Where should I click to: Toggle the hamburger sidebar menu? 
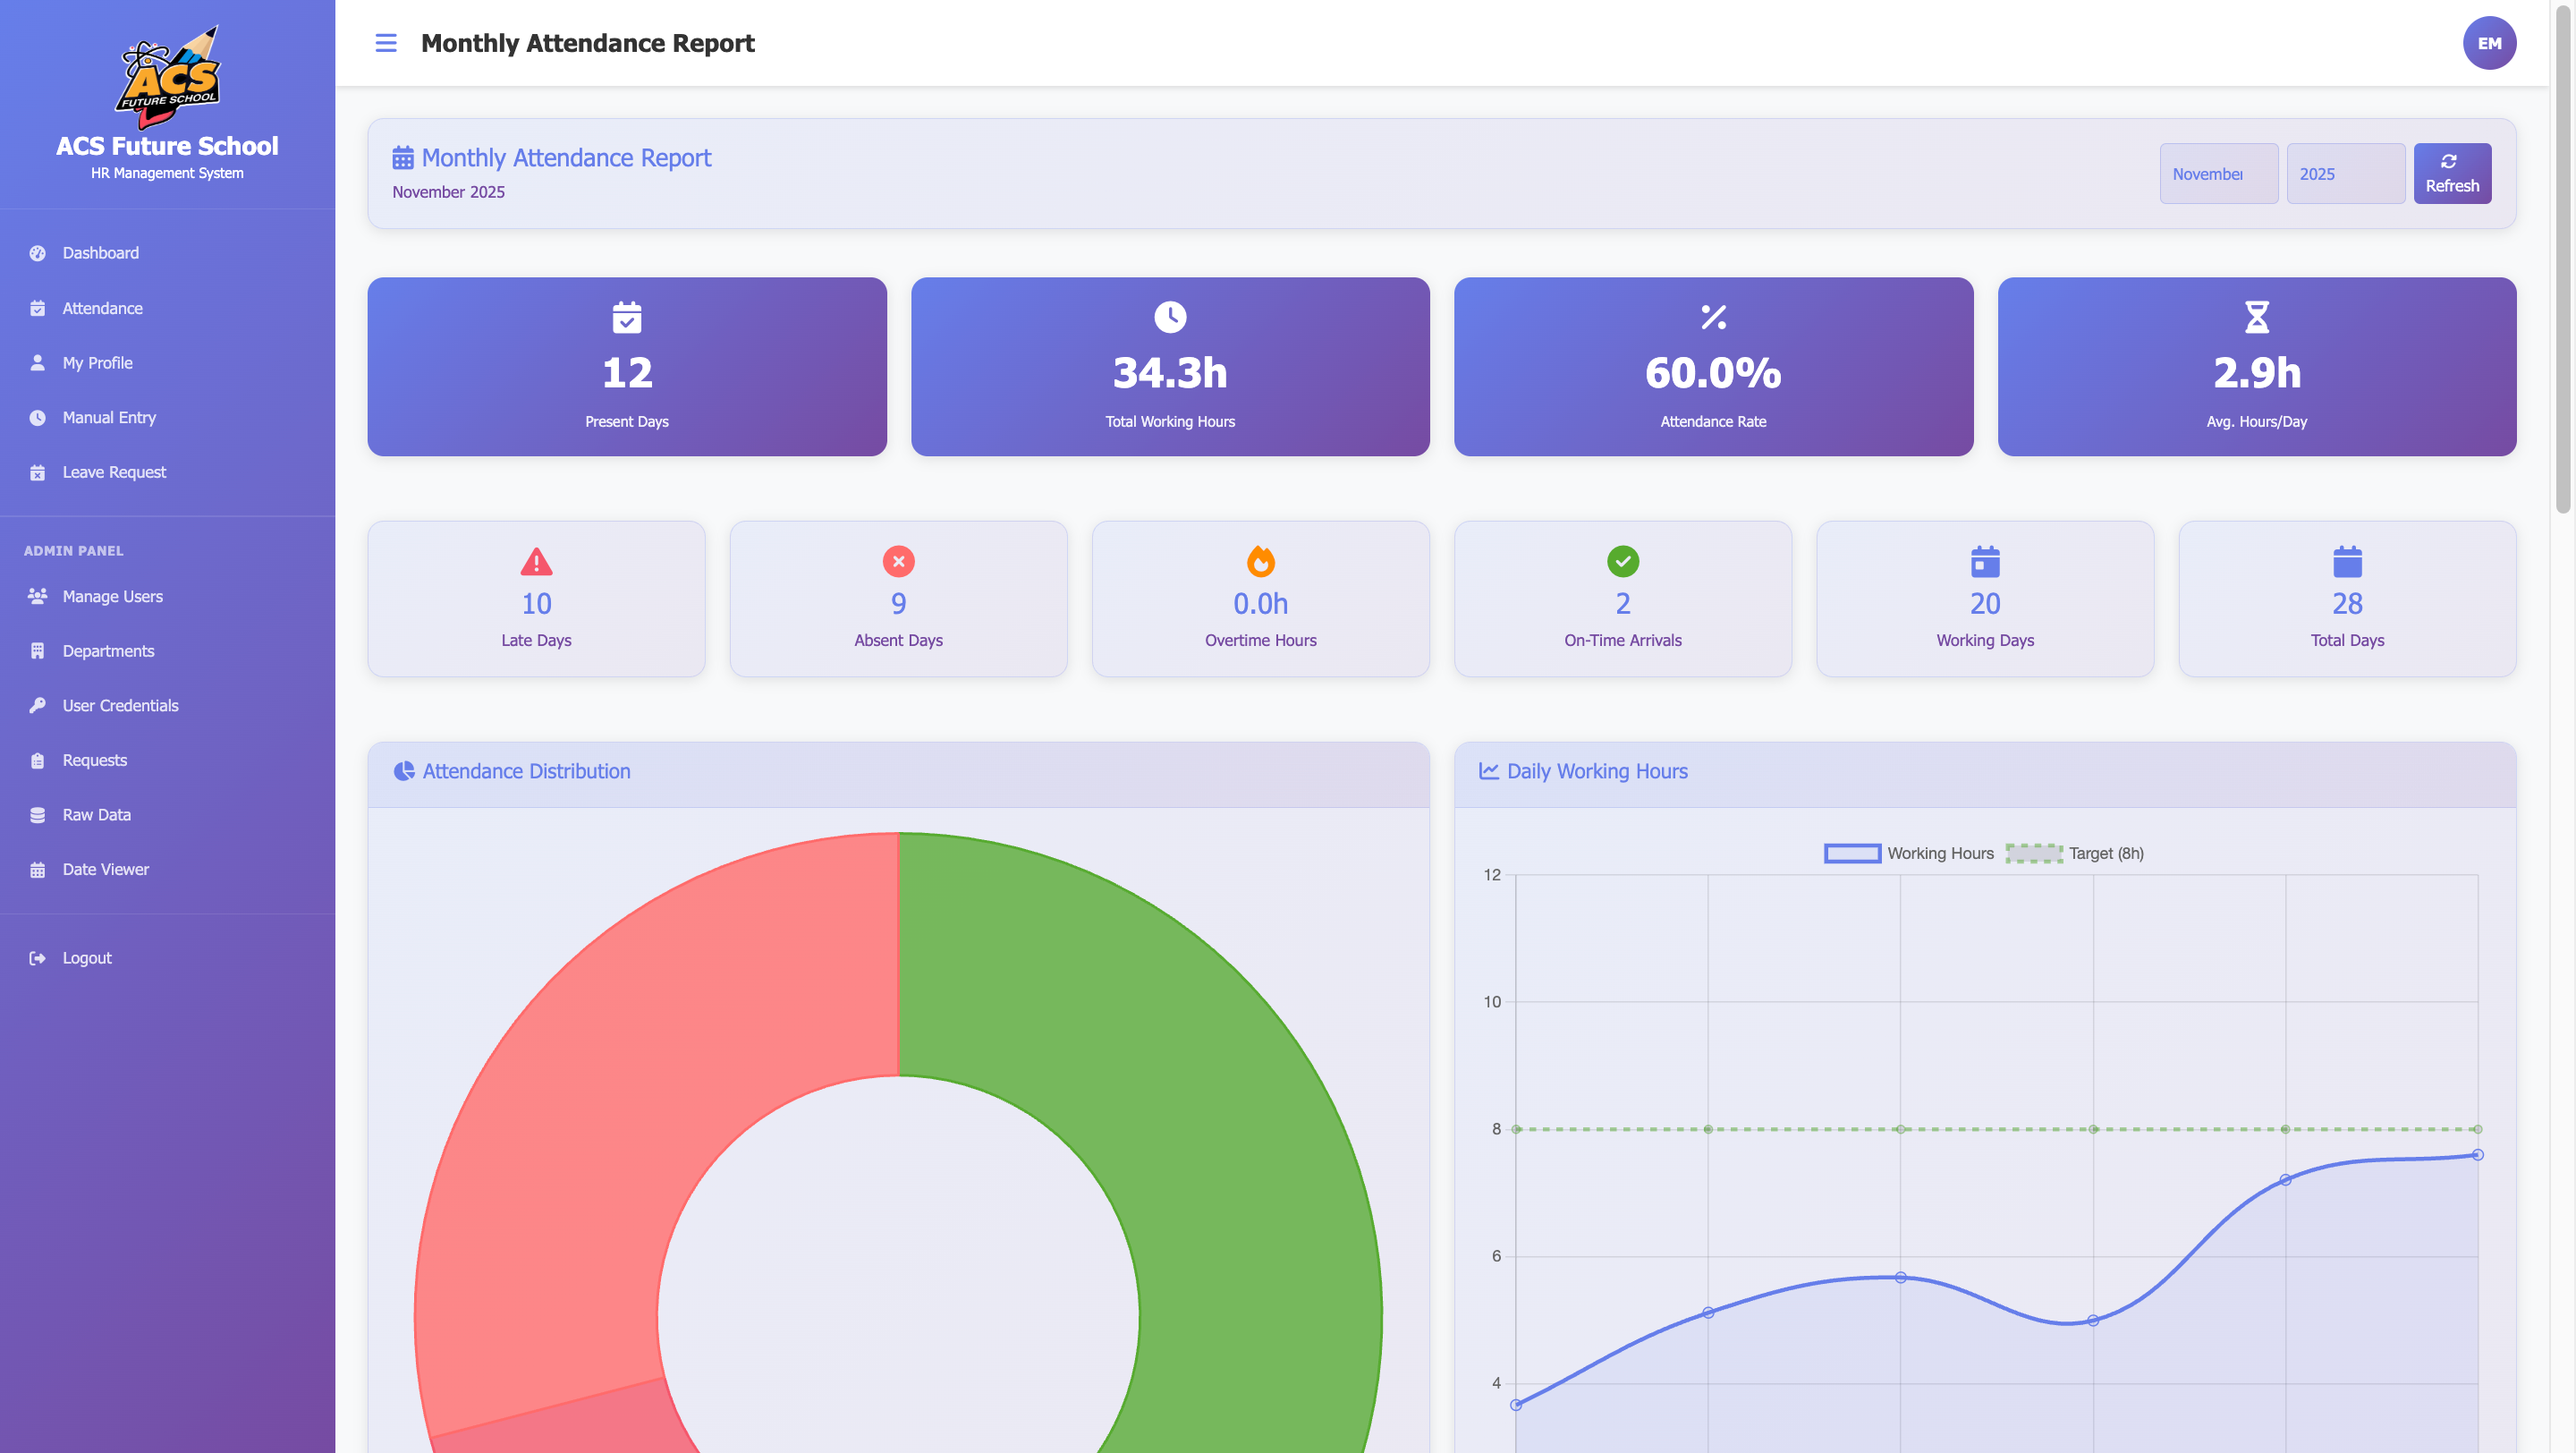(386, 43)
